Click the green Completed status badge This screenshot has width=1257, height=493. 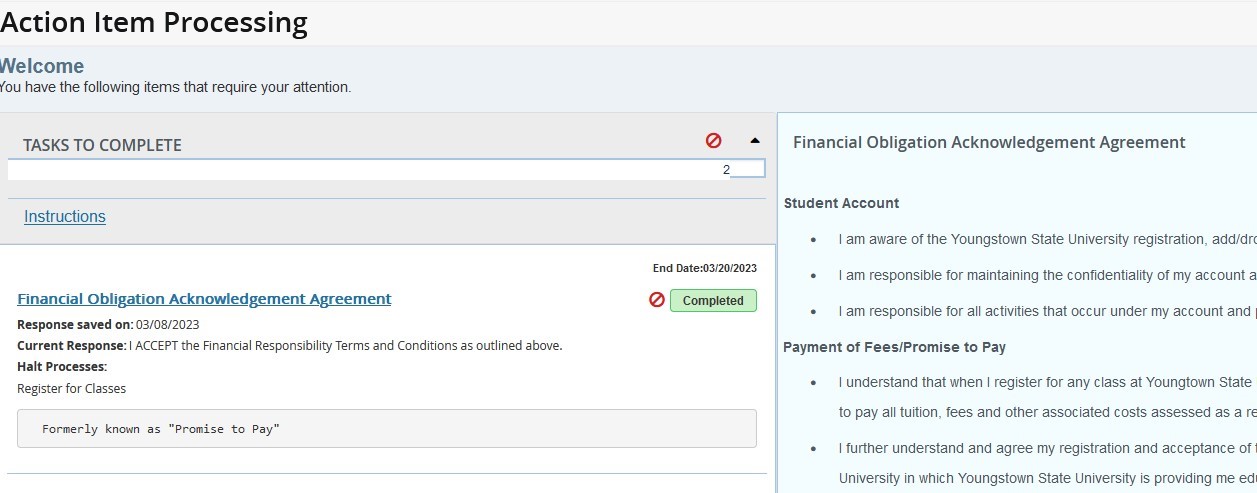[x=713, y=300]
